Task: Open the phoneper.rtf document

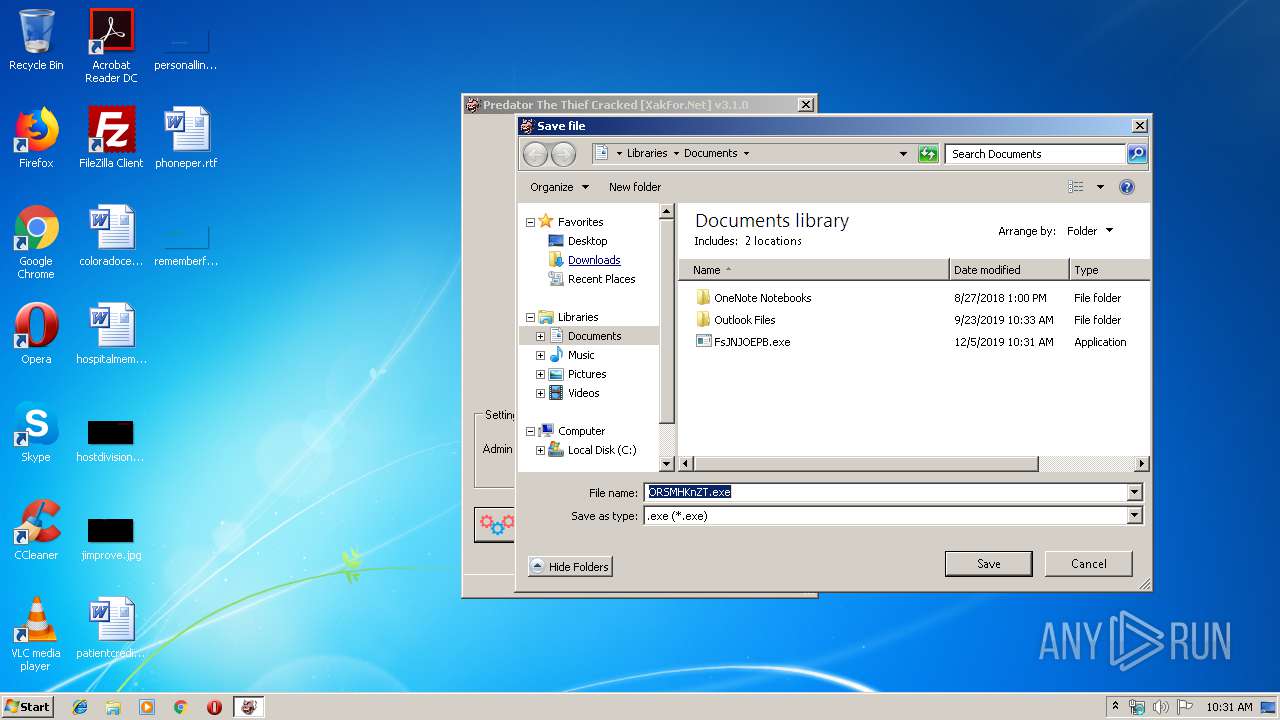Action: pos(186,138)
